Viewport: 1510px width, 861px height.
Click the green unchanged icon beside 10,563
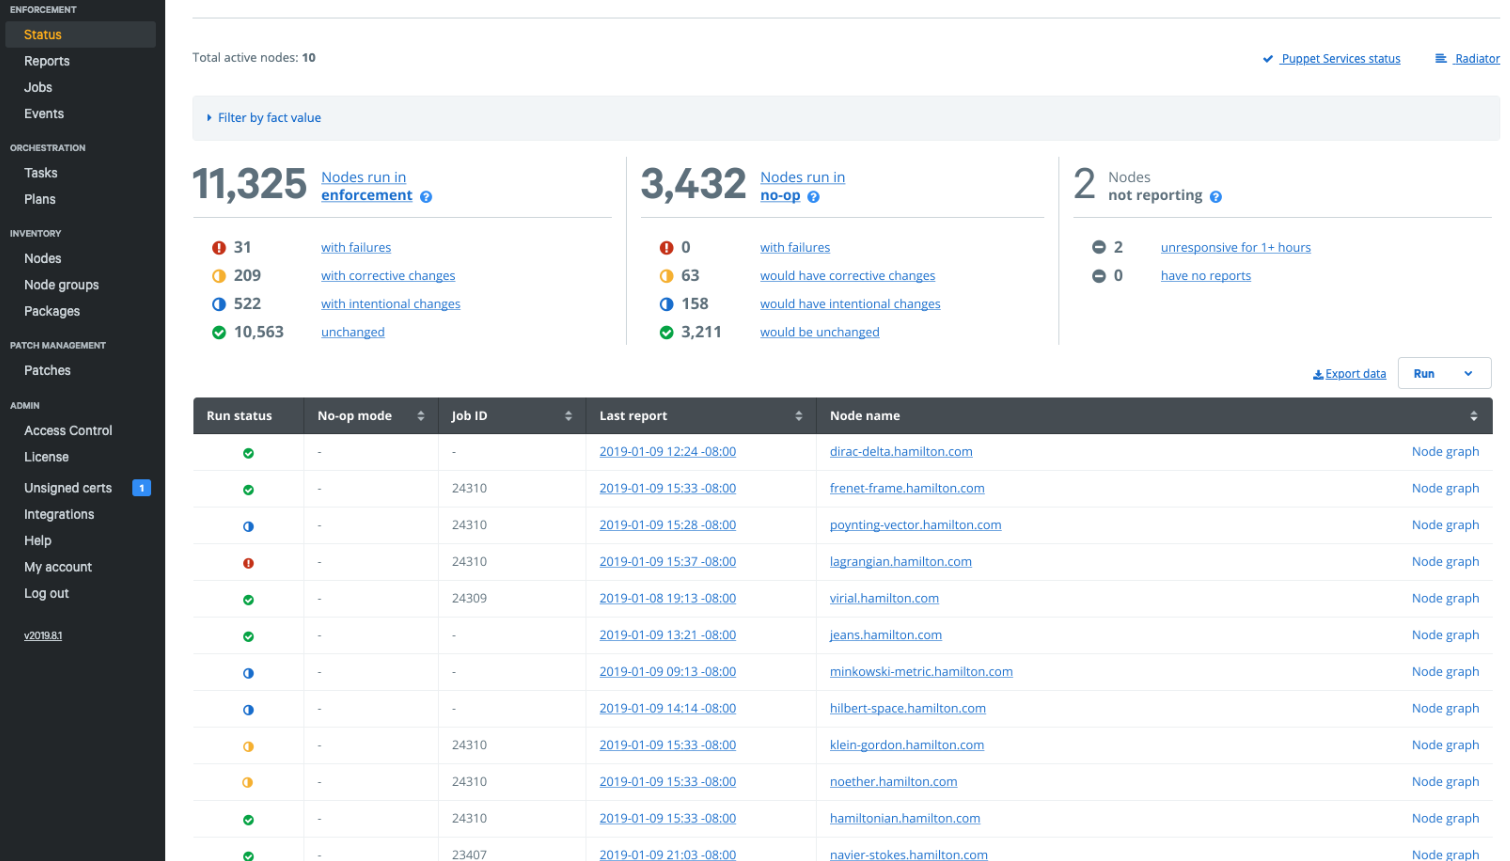(x=219, y=332)
